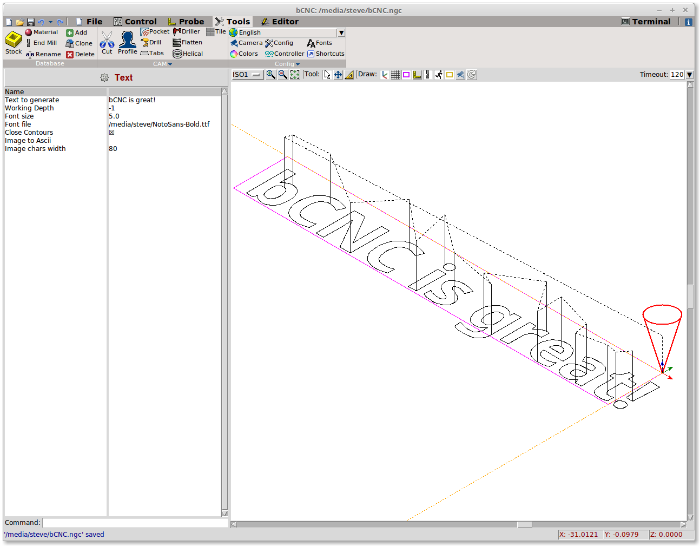Toggle drawing of rapid motion
Viewport: 700px width, 546px height.
pyautogui.click(x=439, y=75)
